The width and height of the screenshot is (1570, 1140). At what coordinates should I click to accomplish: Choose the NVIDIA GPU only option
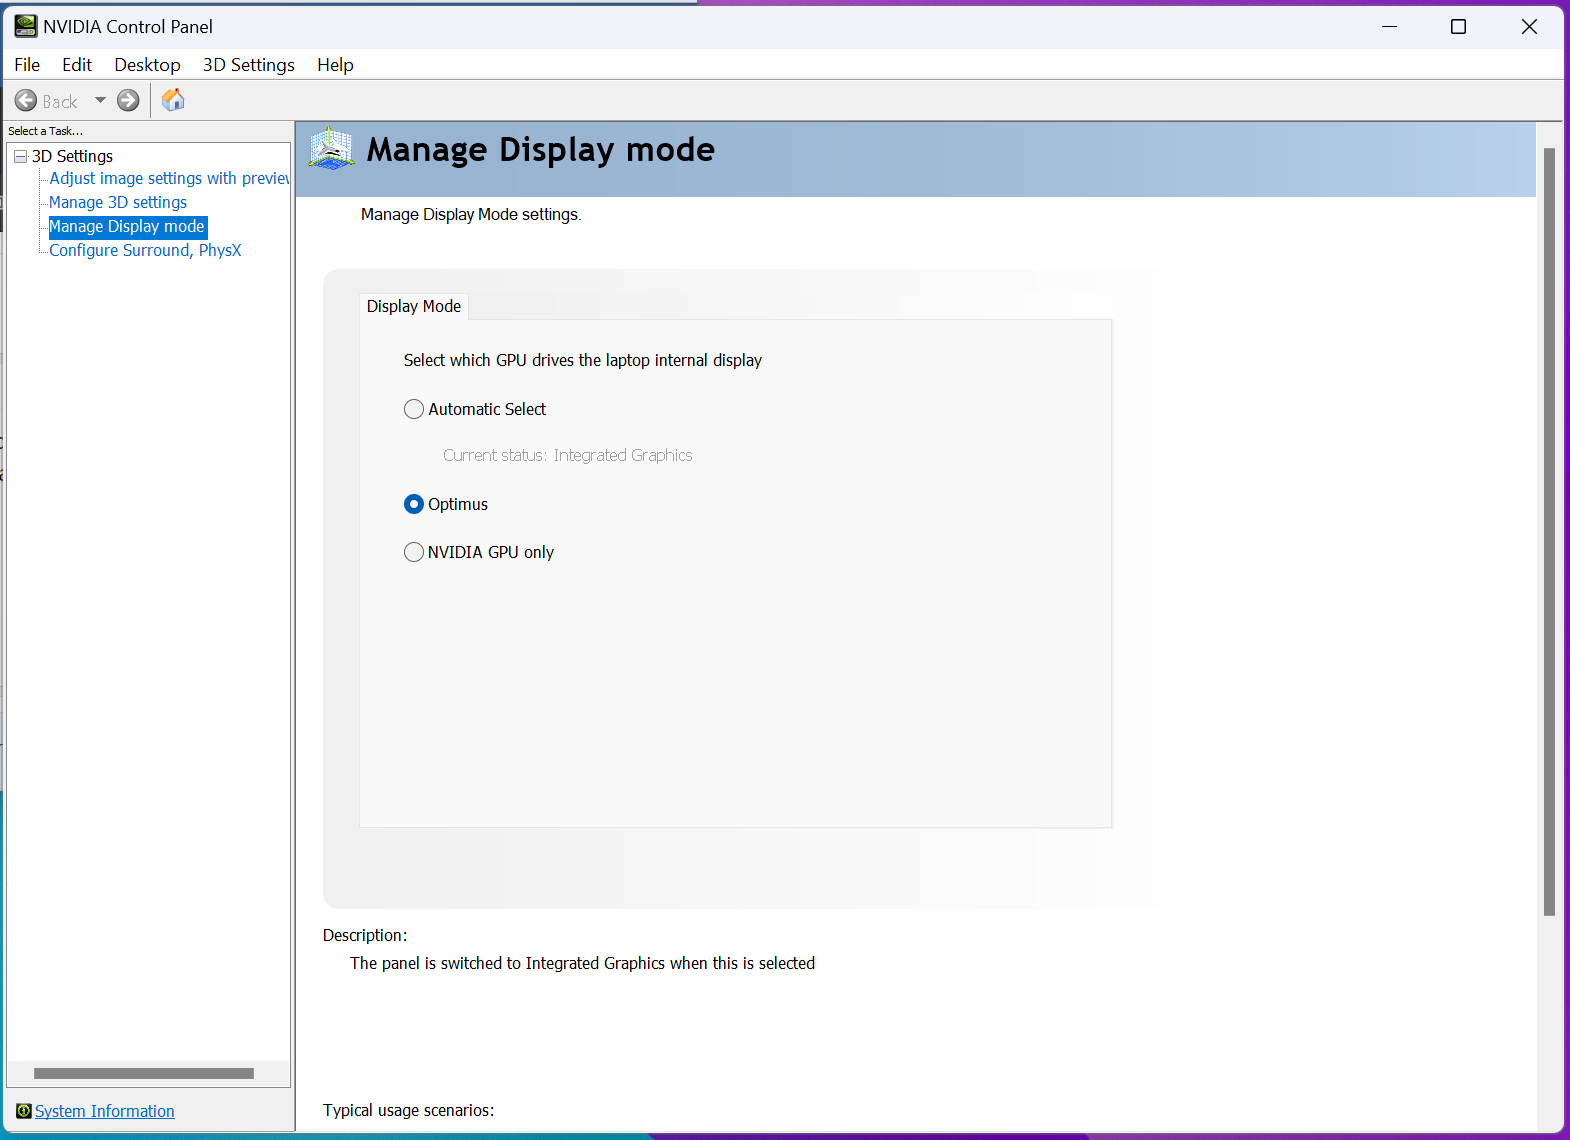414,552
